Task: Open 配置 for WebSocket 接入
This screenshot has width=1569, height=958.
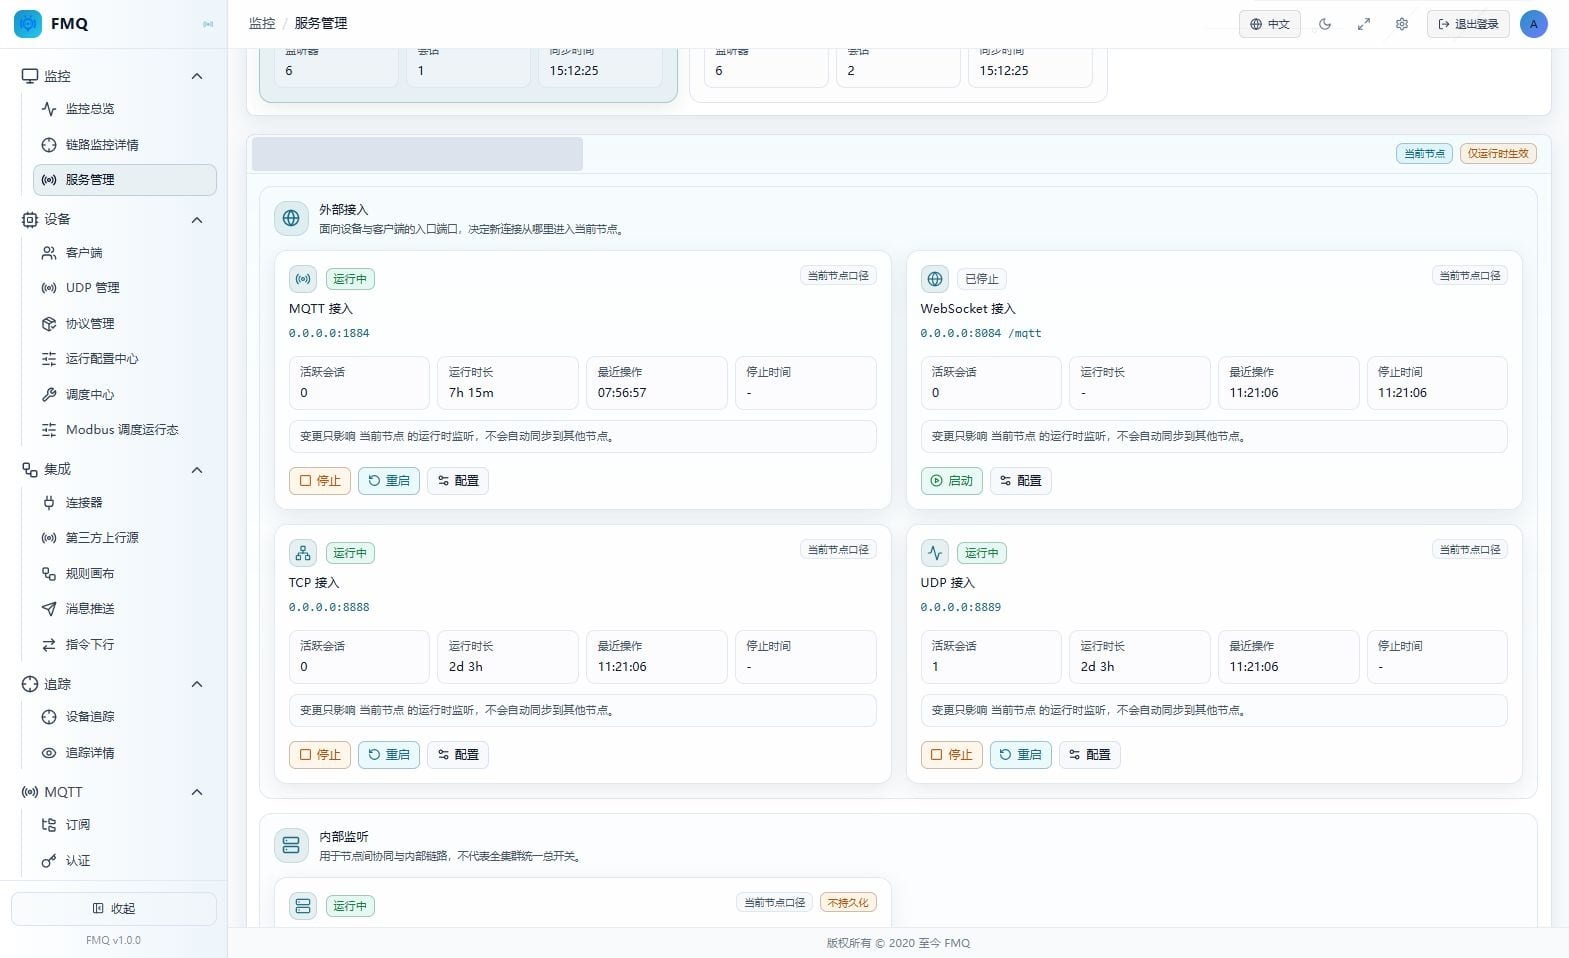Action: click(x=1021, y=480)
